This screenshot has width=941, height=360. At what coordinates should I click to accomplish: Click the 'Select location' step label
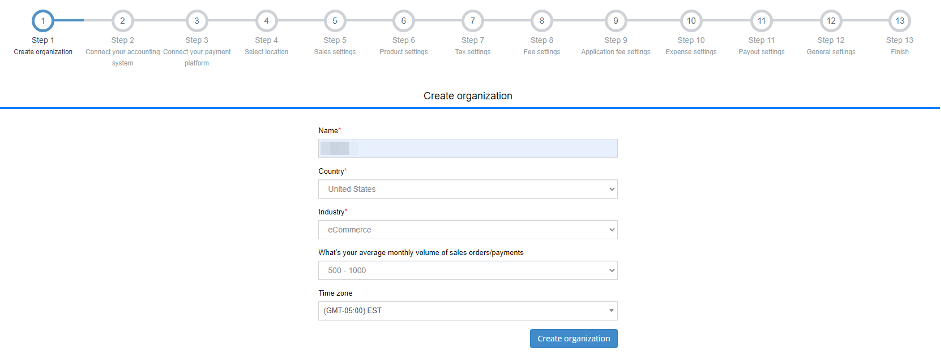[266, 52]
